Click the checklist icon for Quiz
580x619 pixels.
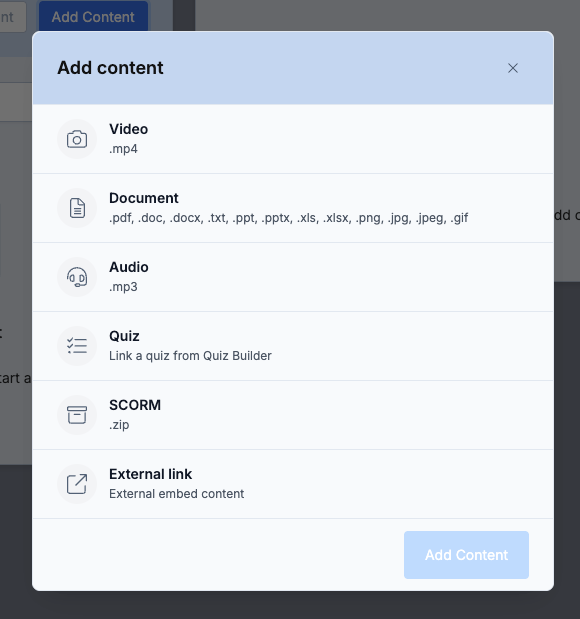click(x=77, y=346)
